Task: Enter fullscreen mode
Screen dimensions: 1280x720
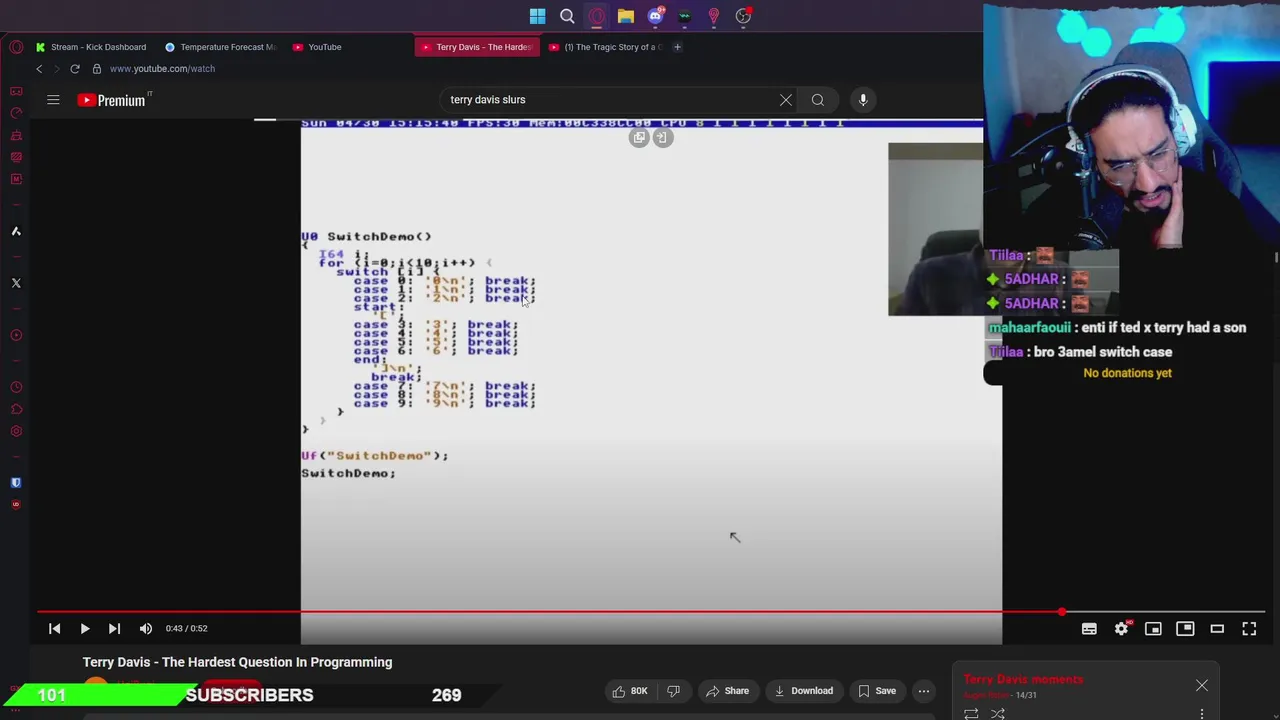Action: (x=1249, y=628)
